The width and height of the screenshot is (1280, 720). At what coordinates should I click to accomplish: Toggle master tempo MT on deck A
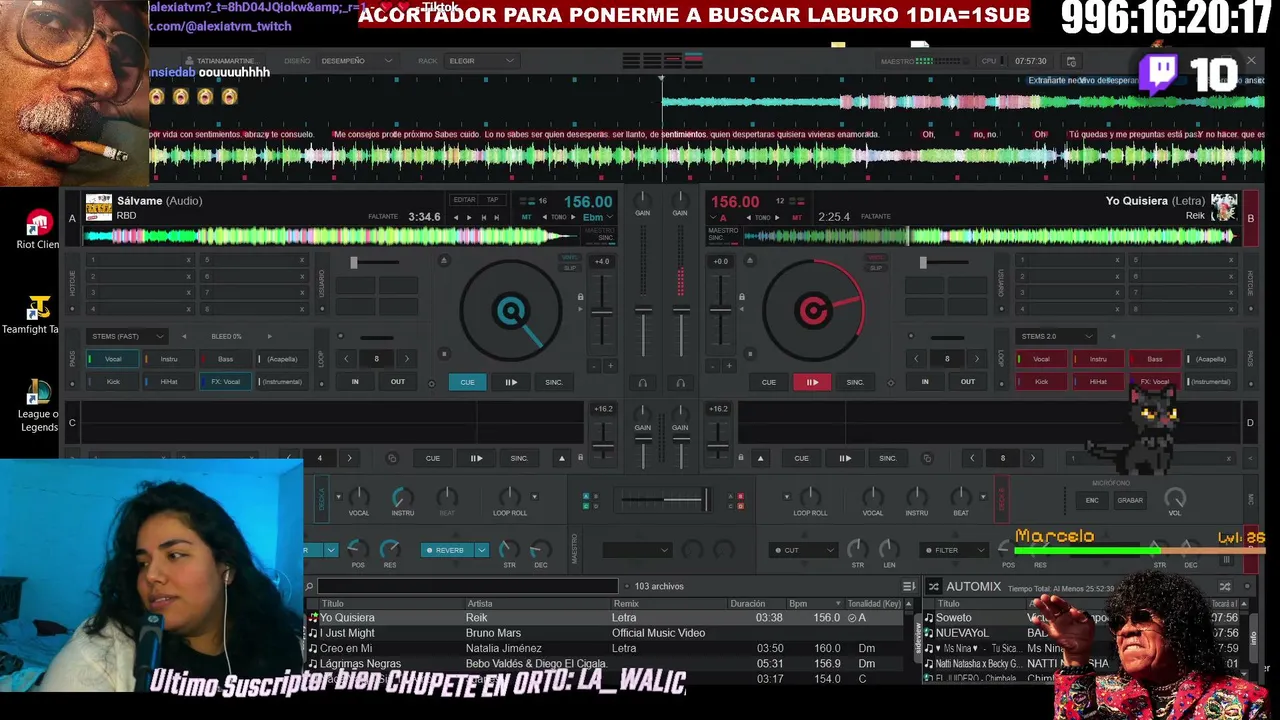527,217
